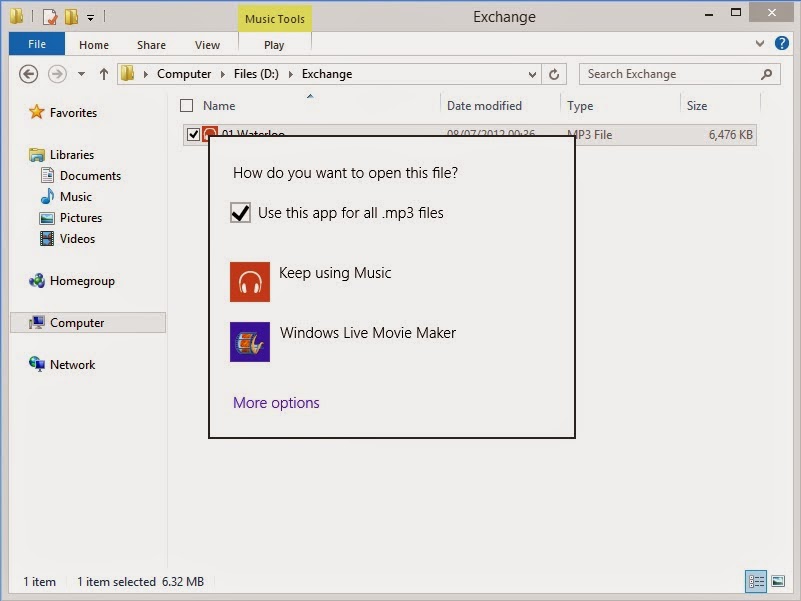Select Exchange in the address breadcrumb
Viewport: 801px width, 601px height.
coord(327,74)
